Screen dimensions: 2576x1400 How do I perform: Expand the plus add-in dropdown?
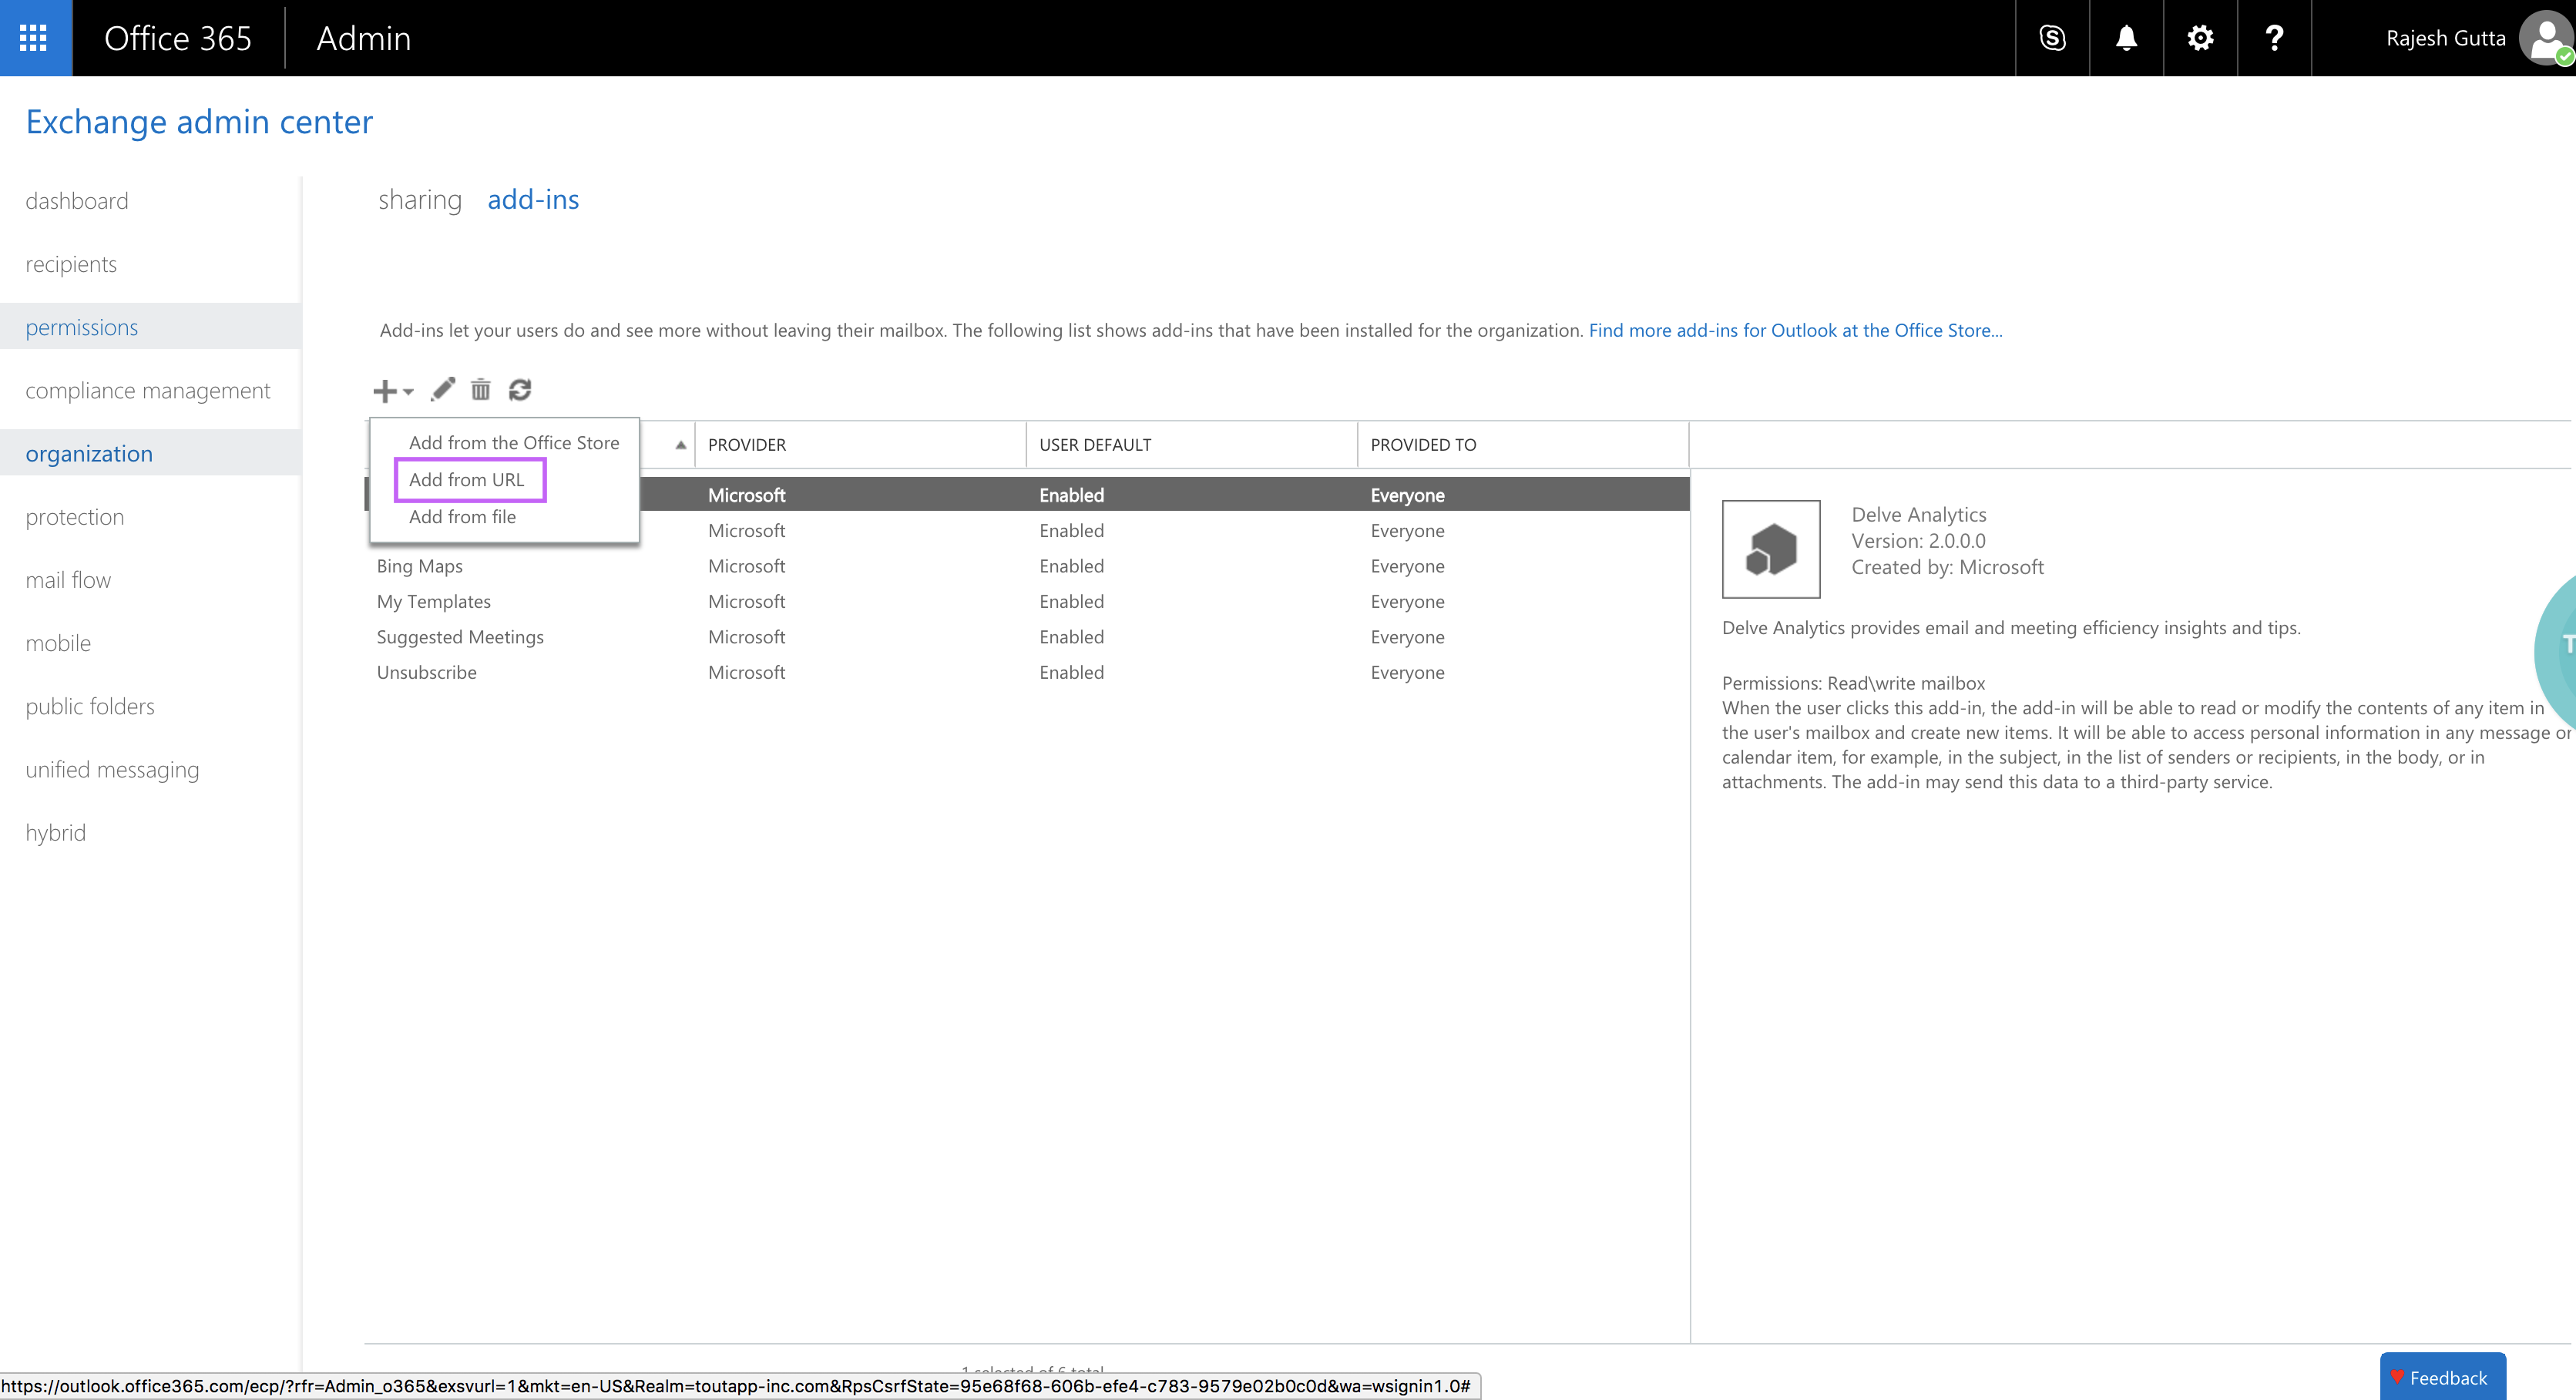(x=392, y=391)
